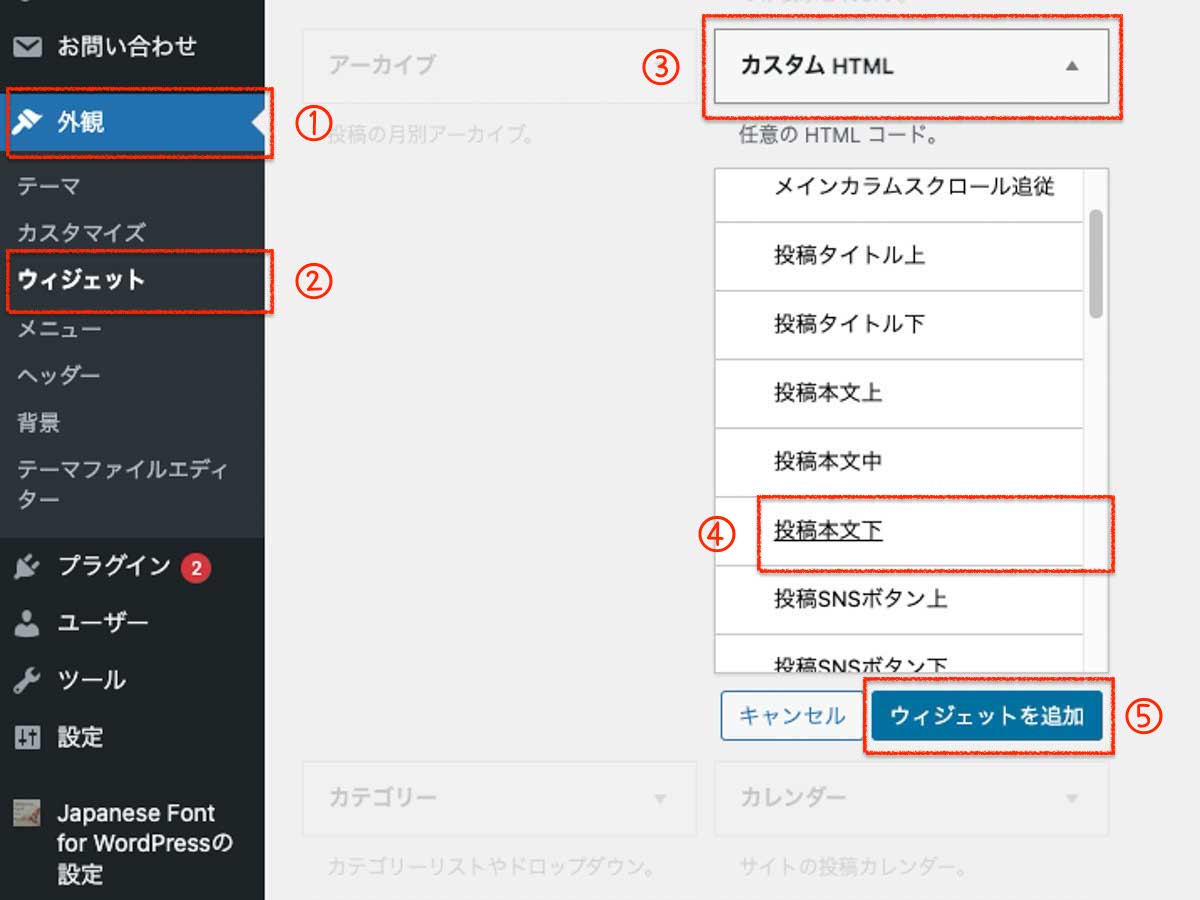Click the paintbrush icon for 外観

(27, 123)
